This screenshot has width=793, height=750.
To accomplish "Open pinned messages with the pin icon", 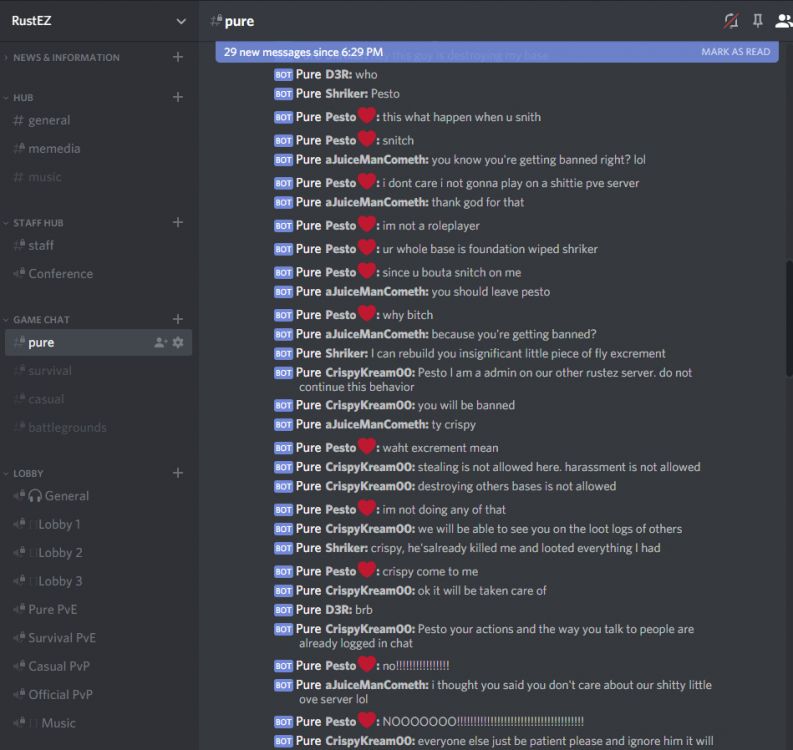I will click(757, 21).
